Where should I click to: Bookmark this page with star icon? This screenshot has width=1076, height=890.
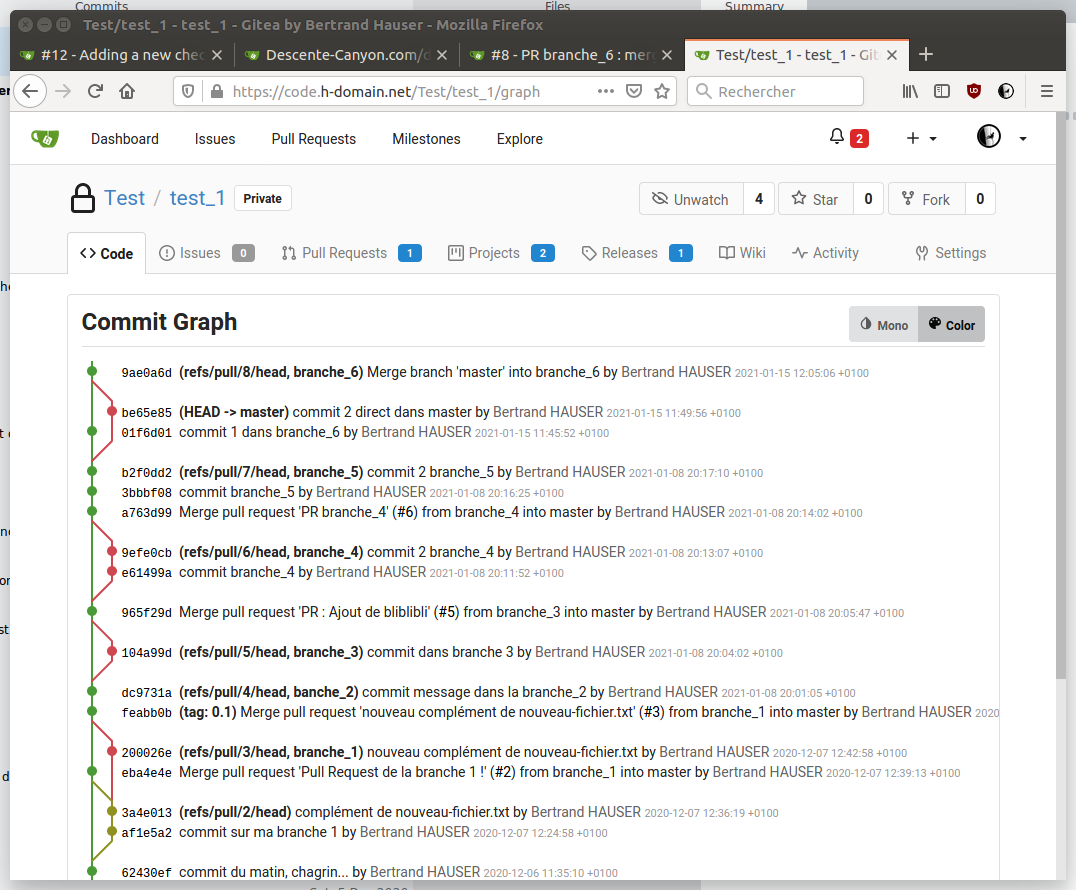click(661, 91)
